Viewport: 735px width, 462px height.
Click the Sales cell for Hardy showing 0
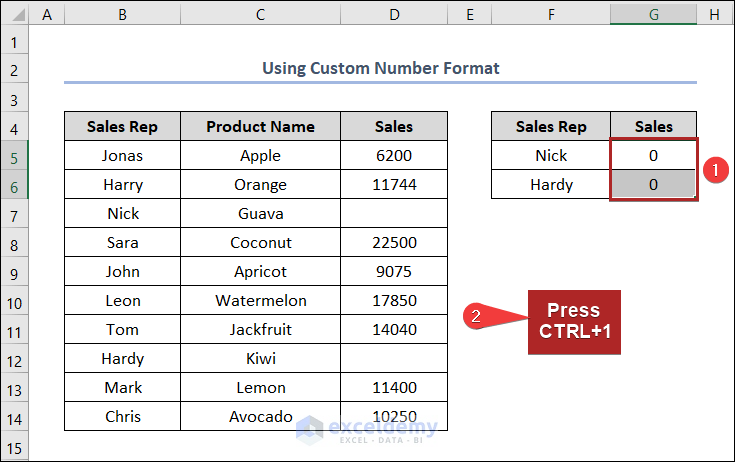tap(653, 185)
